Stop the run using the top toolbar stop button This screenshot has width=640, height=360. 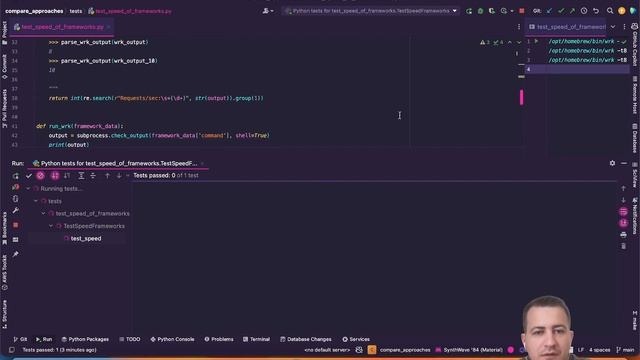click(522, 11)
